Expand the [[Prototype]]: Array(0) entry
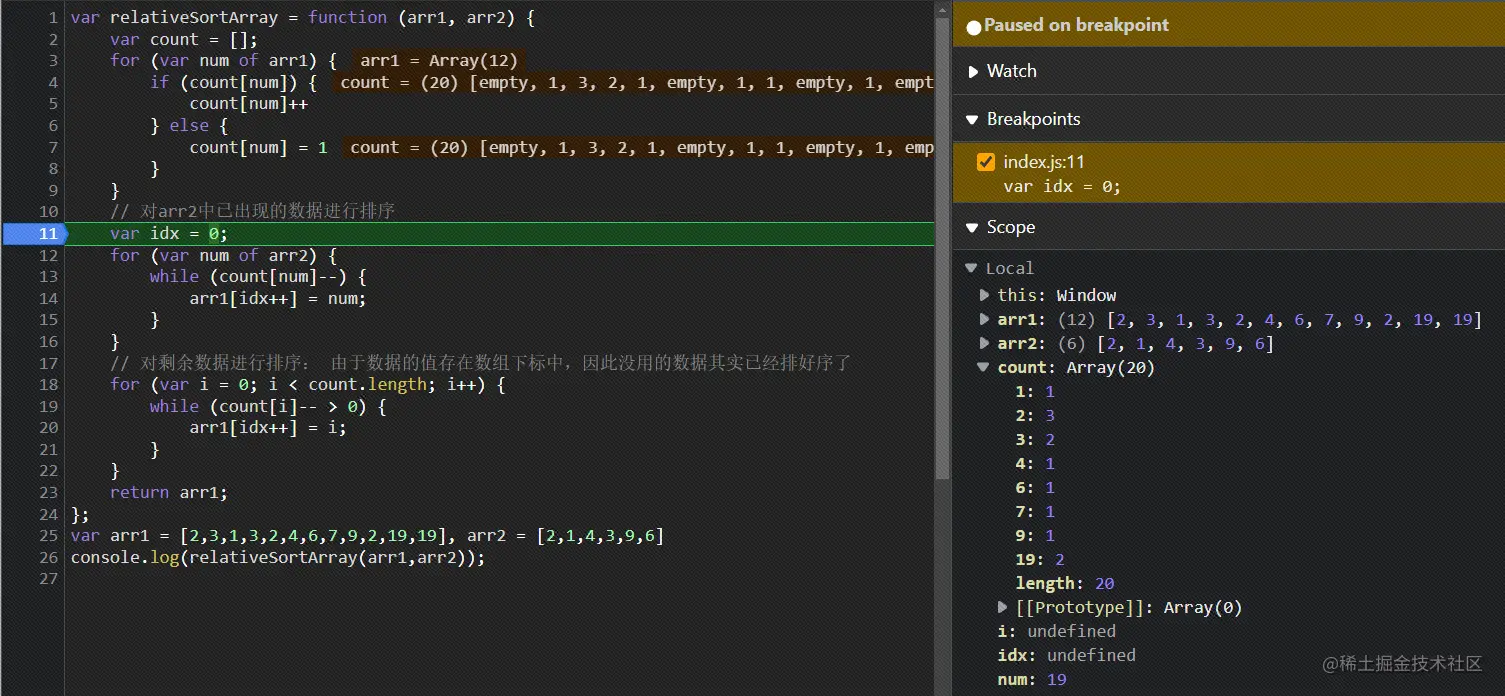Viewport: 1505px width, 696px height. (1003, 607)
